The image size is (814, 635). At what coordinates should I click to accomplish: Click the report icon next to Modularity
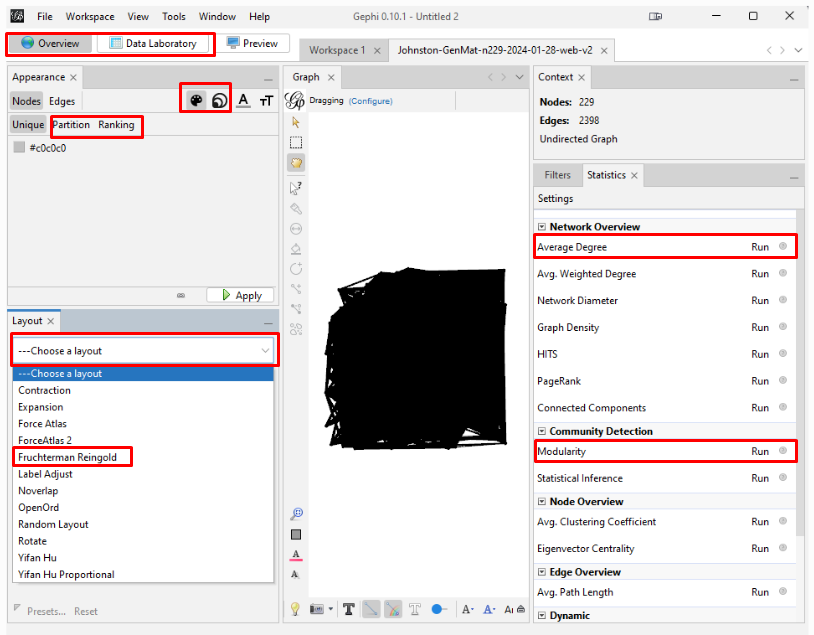(x=783, y=451)
